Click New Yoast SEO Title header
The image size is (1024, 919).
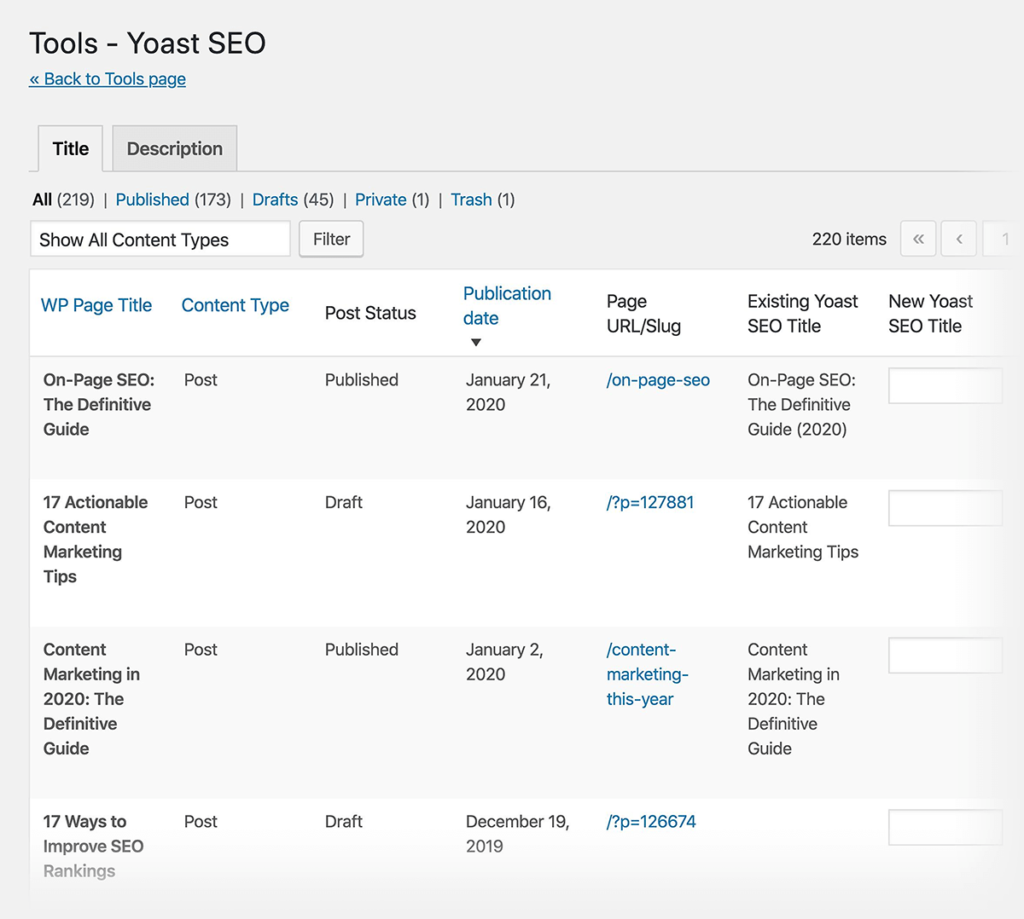pyautogui.click(x=930, y=314)
